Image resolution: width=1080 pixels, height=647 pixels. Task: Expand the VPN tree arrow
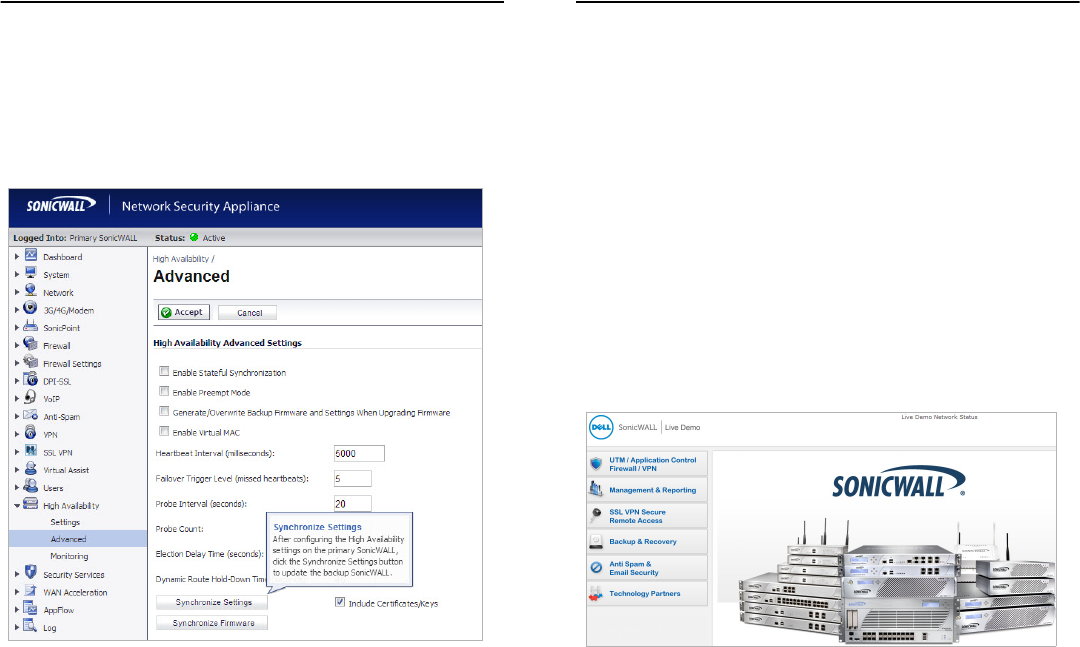click(17, 434)
